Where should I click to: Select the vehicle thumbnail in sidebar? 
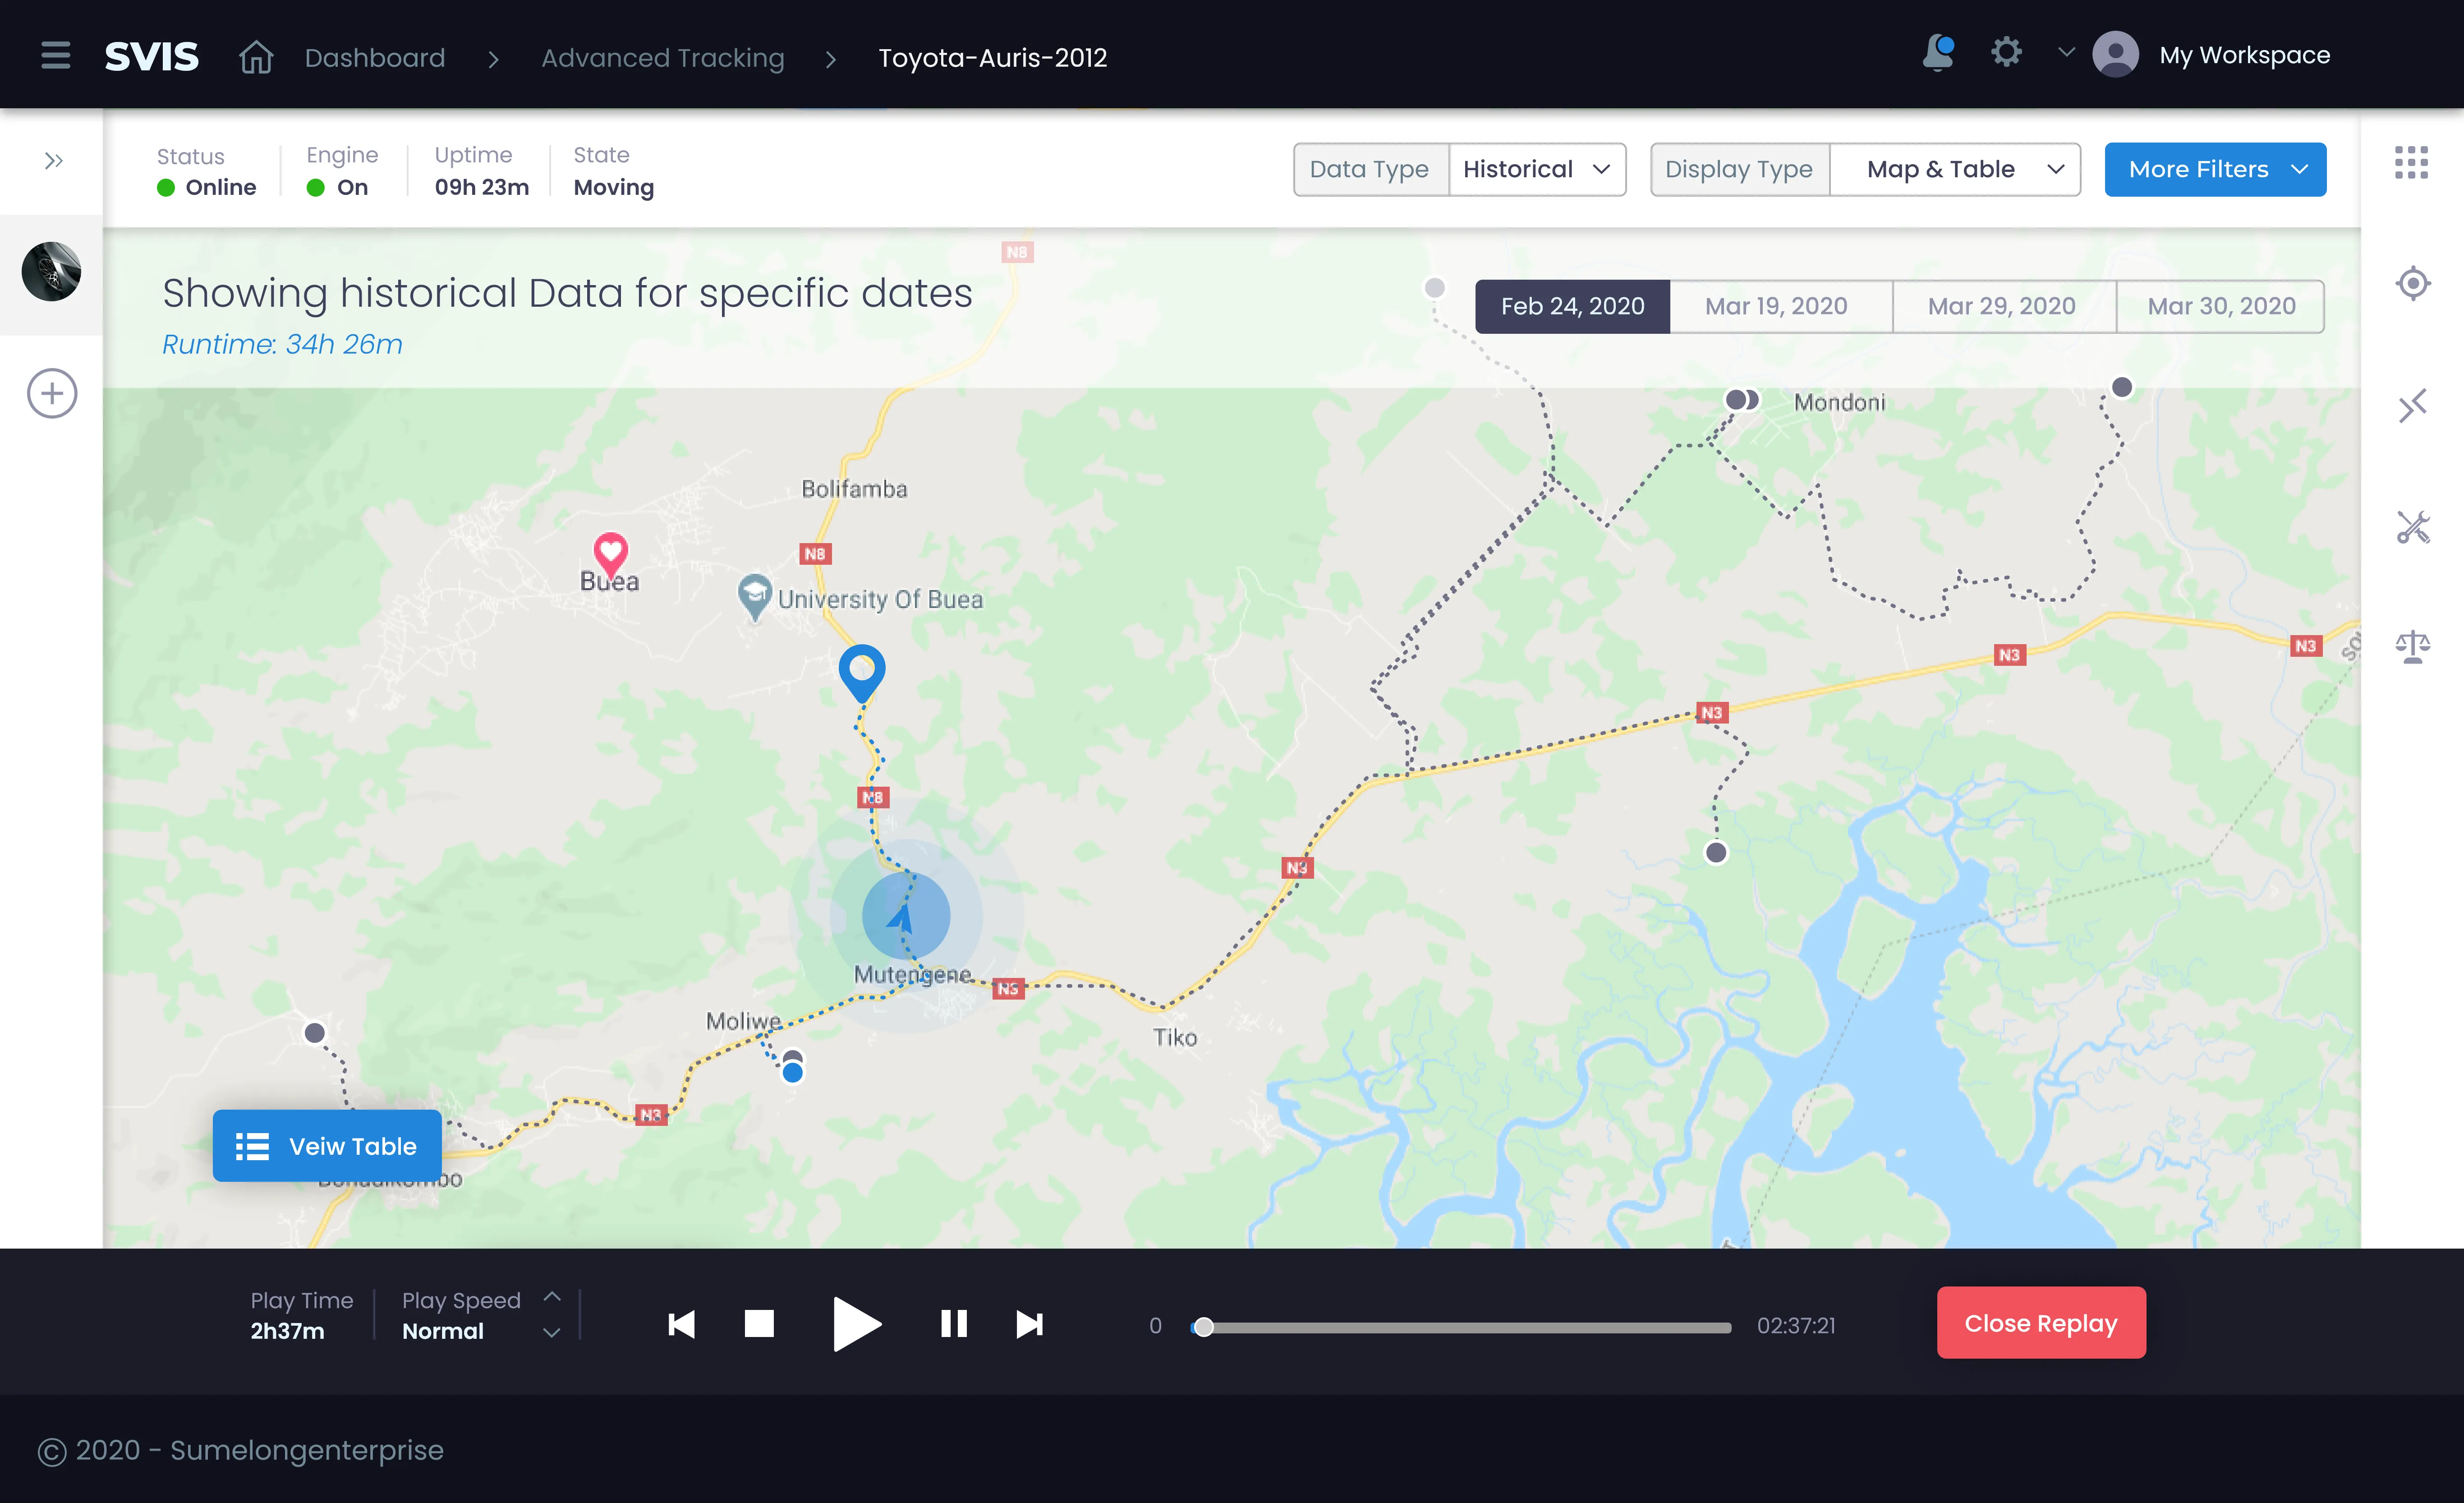52,271
